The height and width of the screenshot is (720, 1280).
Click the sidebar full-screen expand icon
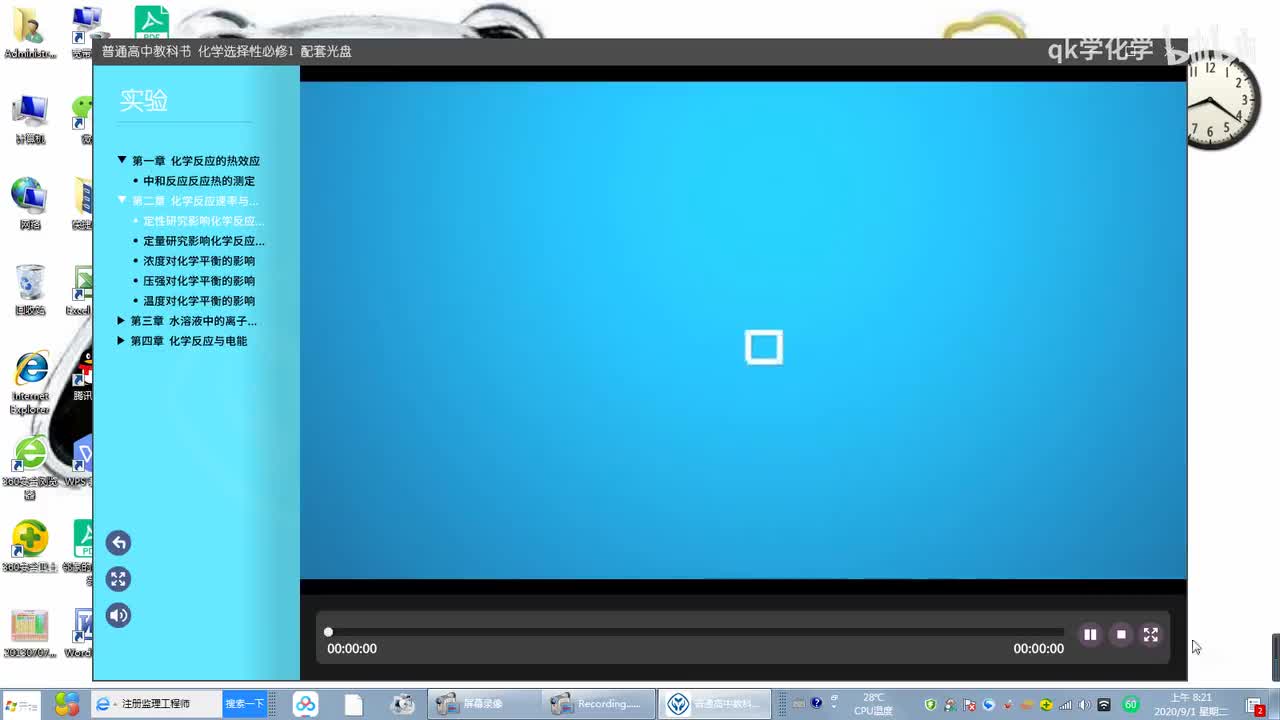click(119, 579)
